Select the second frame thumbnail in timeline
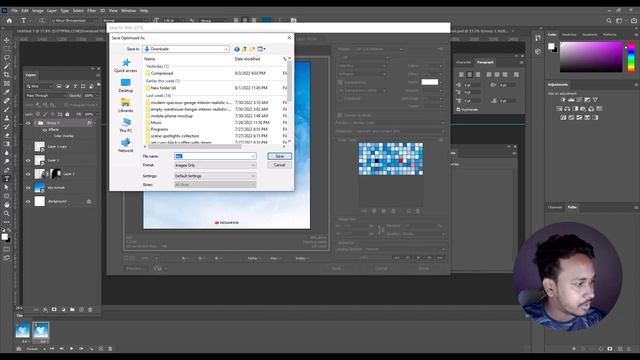 click(41, 330)
